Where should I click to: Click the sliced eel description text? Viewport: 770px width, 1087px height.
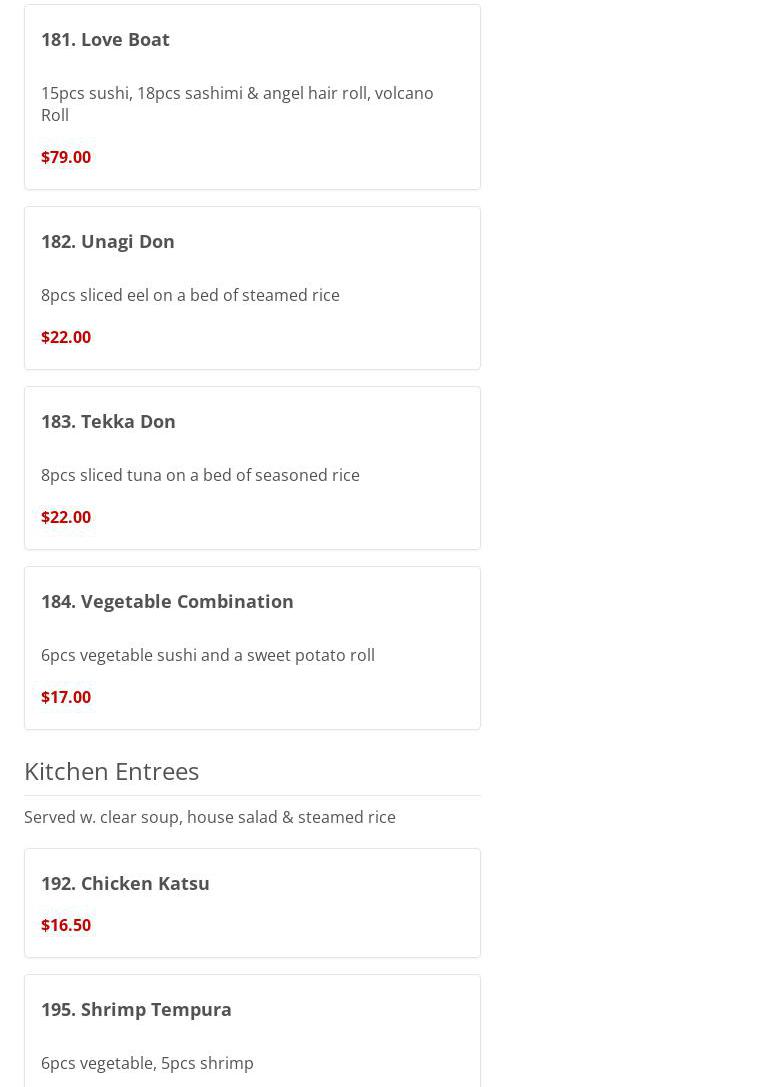[x=190, y=295]
